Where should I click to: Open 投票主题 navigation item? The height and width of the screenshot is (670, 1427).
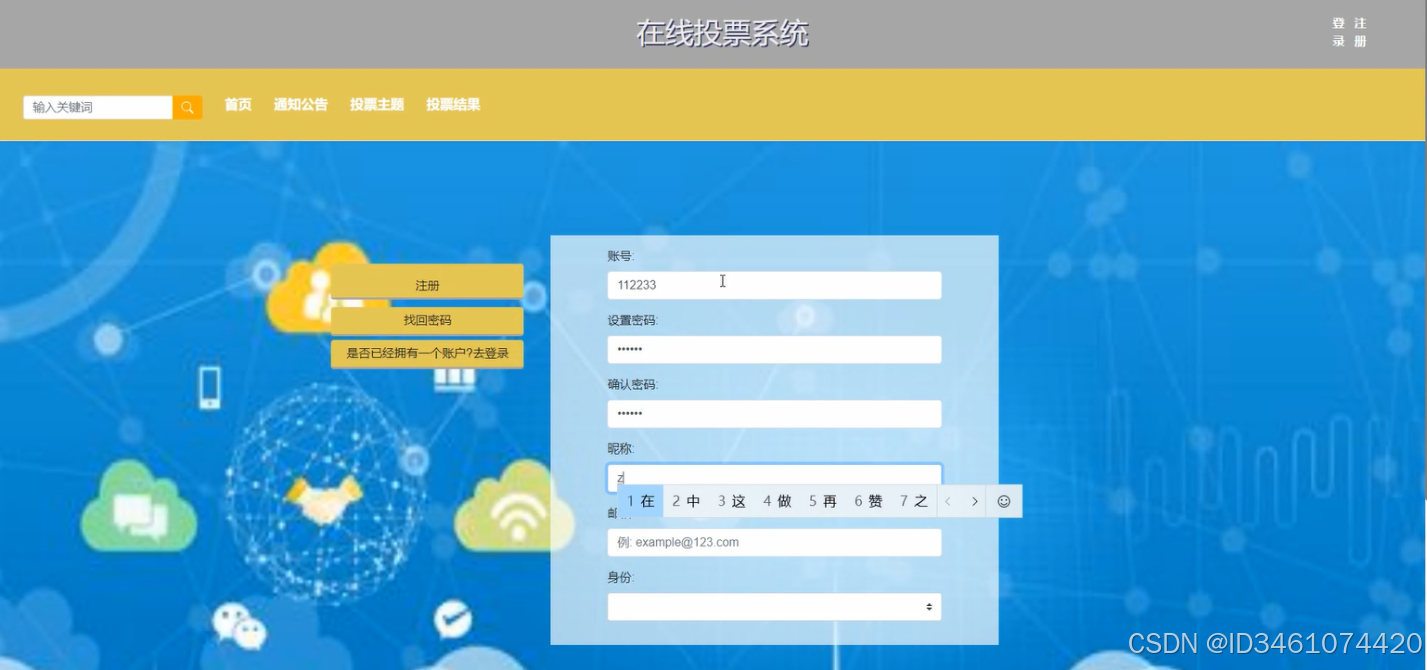[x=377, y=104]
